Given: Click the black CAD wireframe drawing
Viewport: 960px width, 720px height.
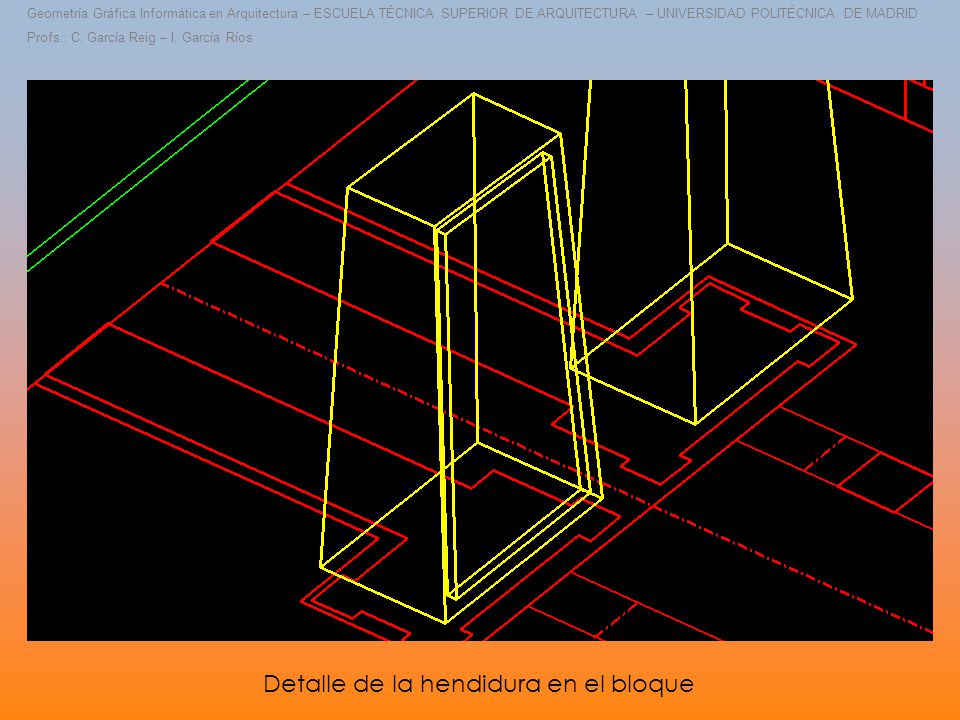Looking at the screenshot, I should 479,360.
